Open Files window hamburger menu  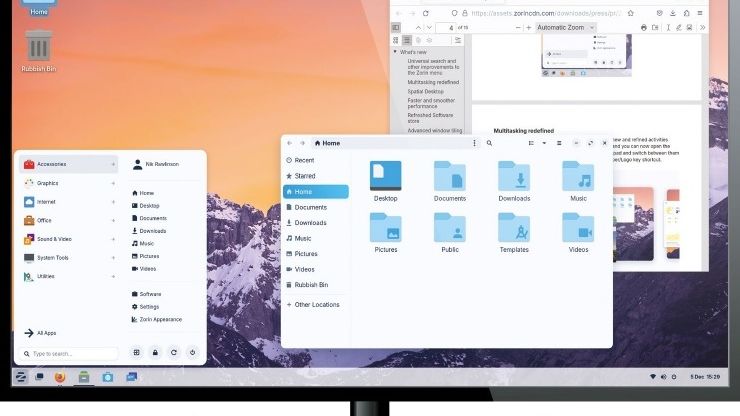[559, 143]
